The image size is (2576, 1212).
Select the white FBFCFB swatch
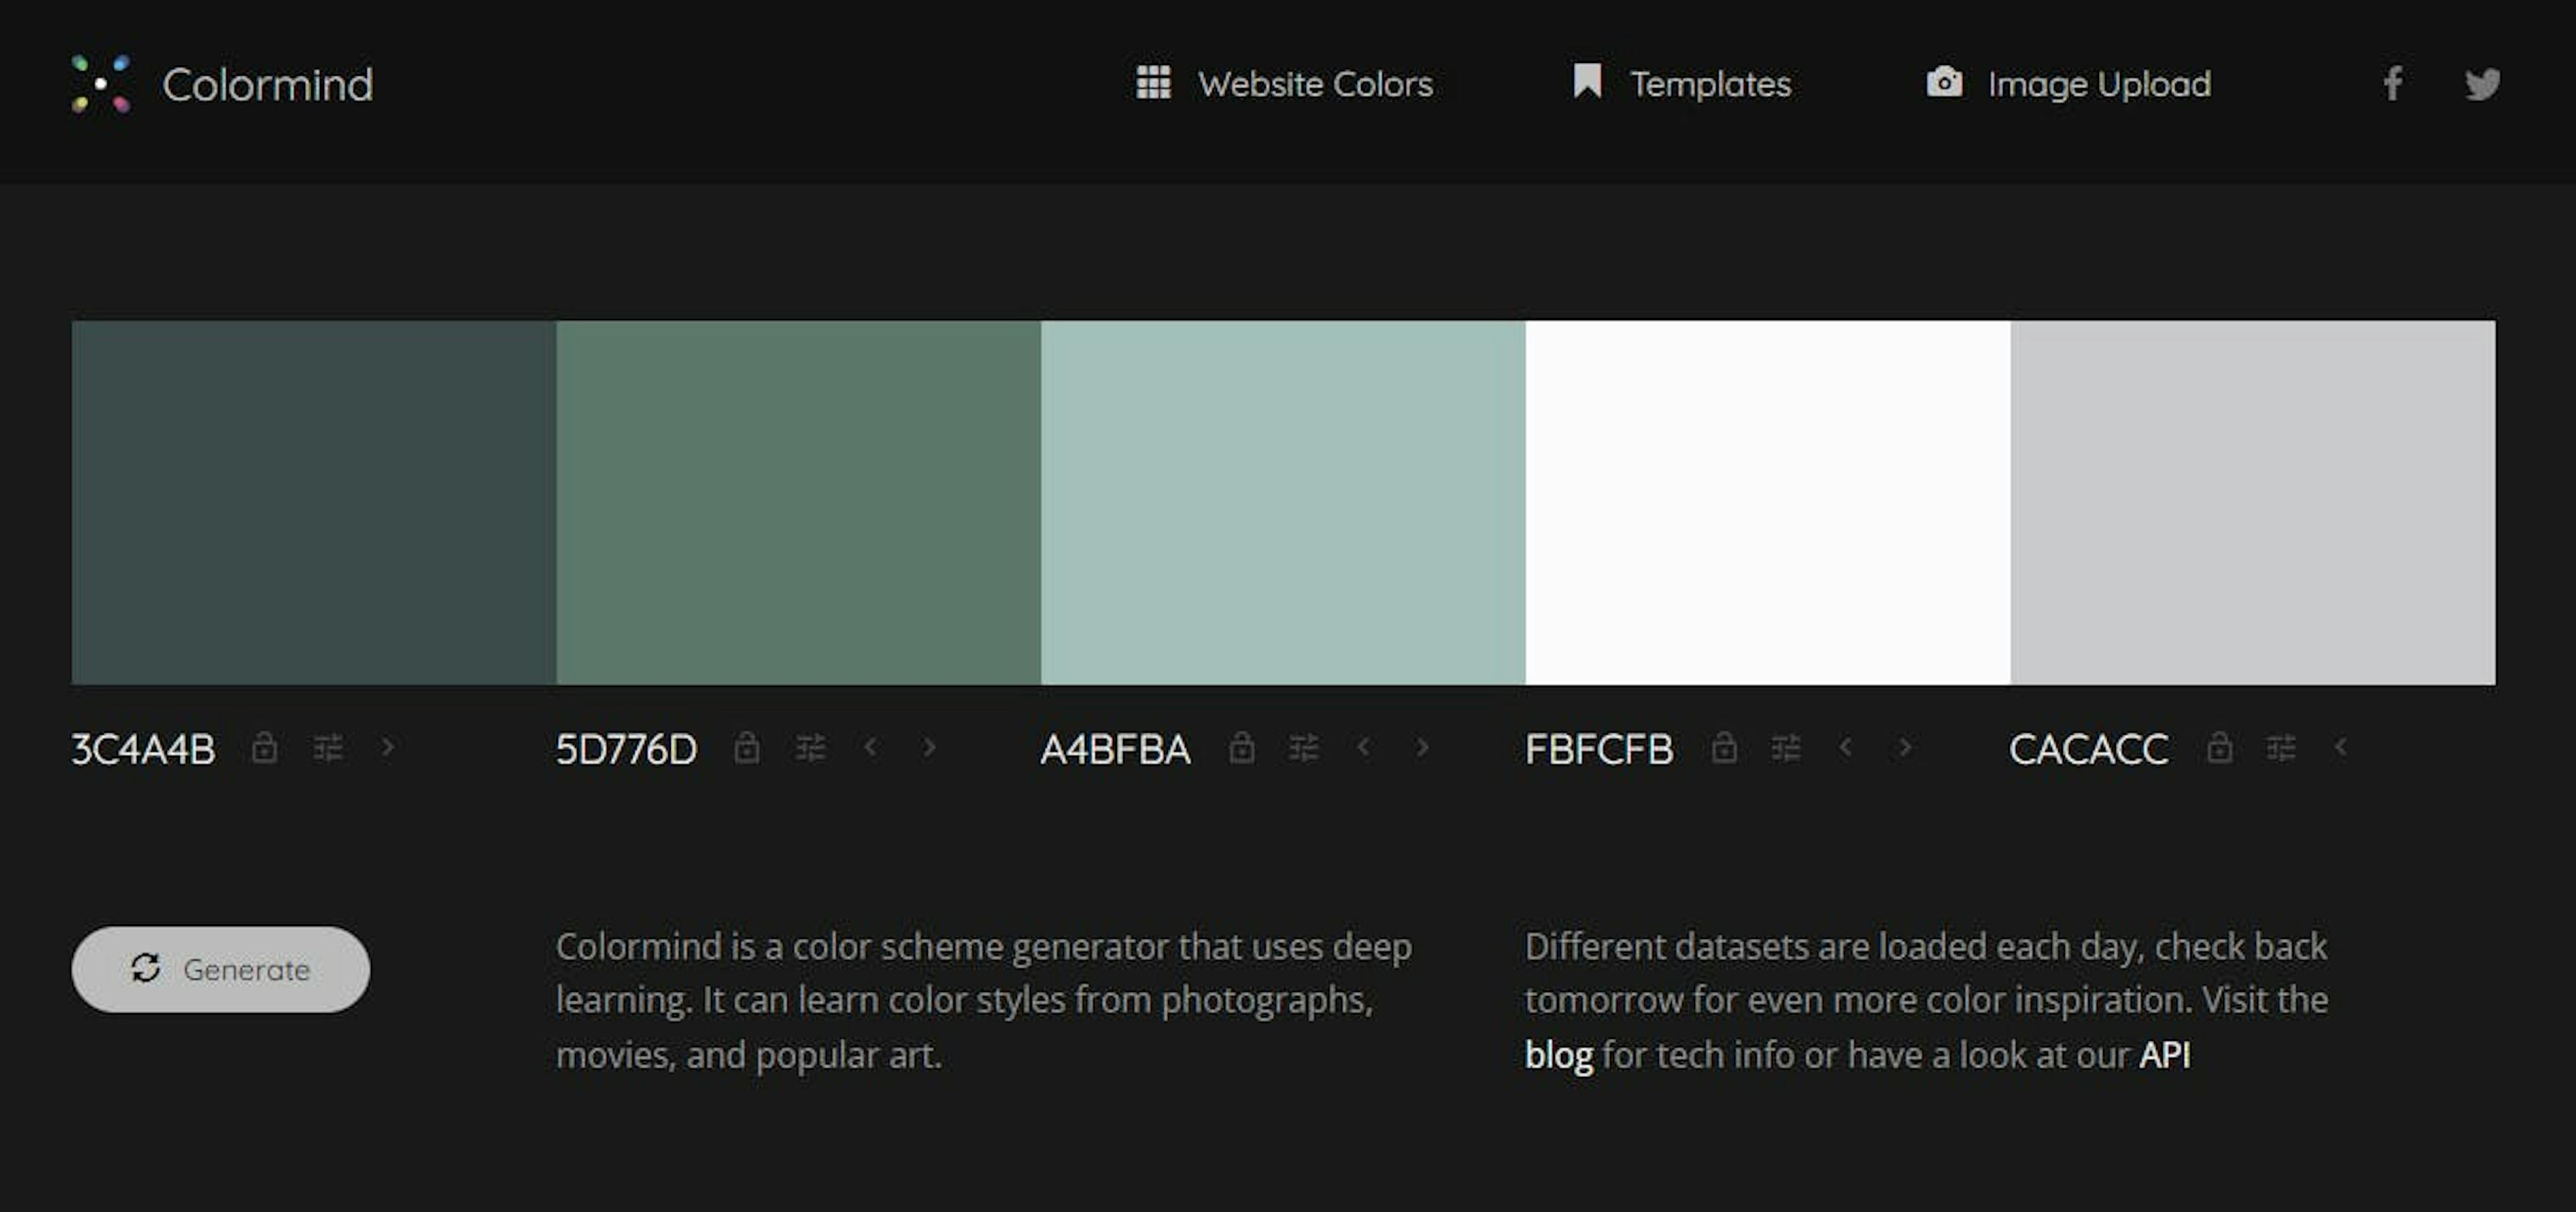(x=1768, y=502)
